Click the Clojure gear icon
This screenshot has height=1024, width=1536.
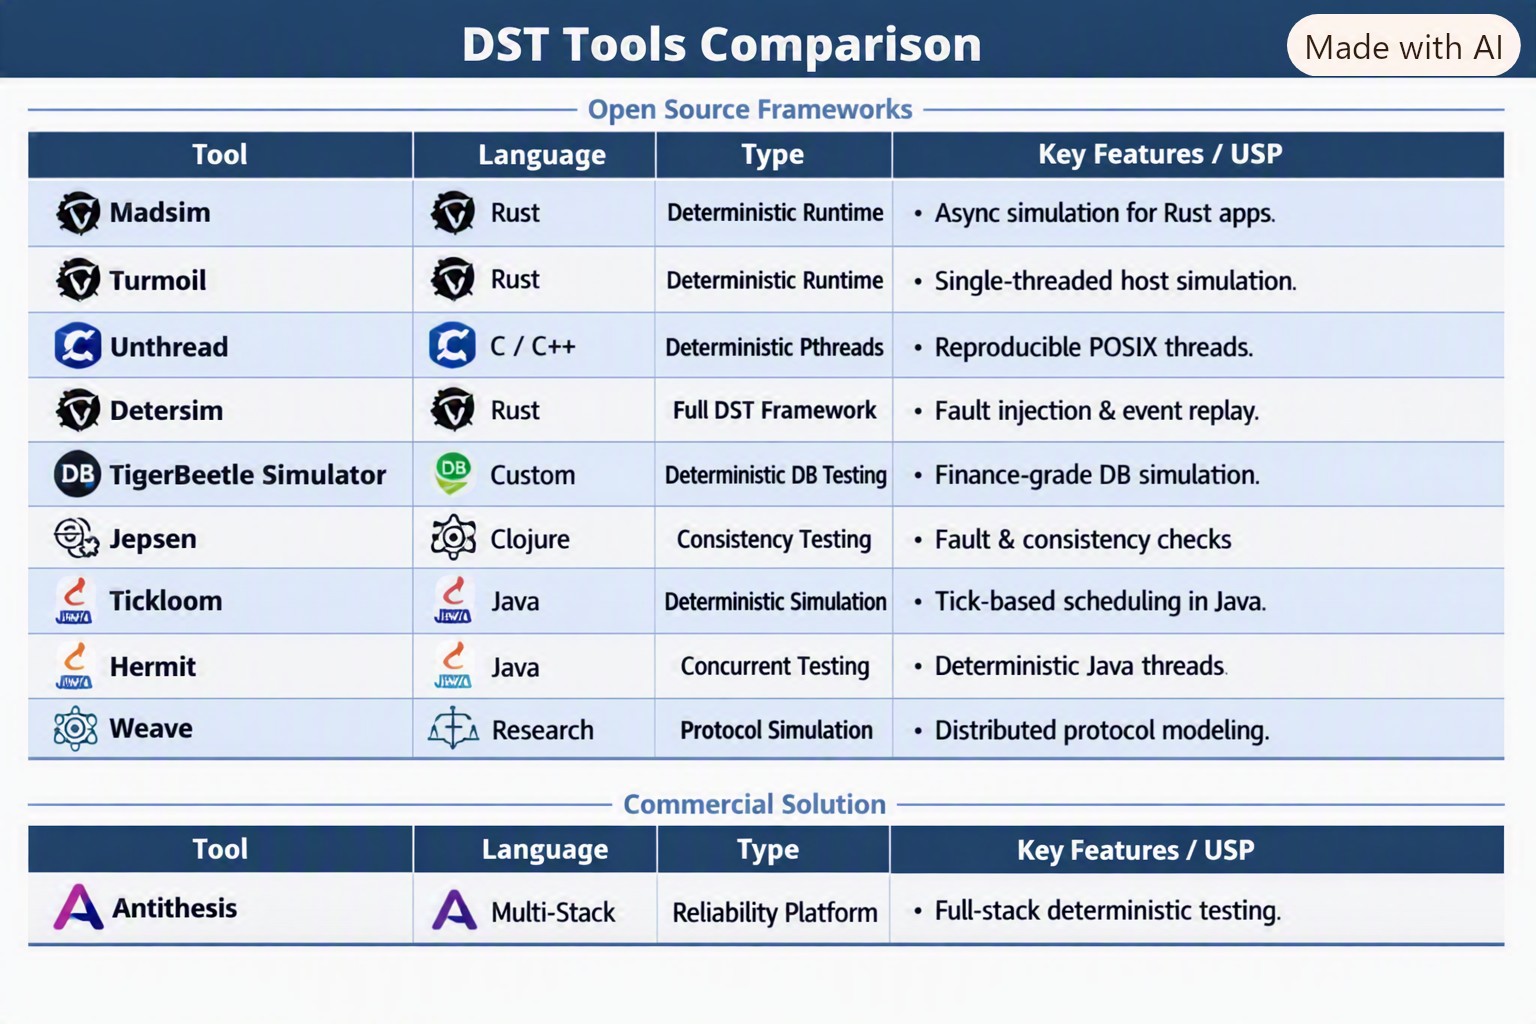click(x=453, y=538)
